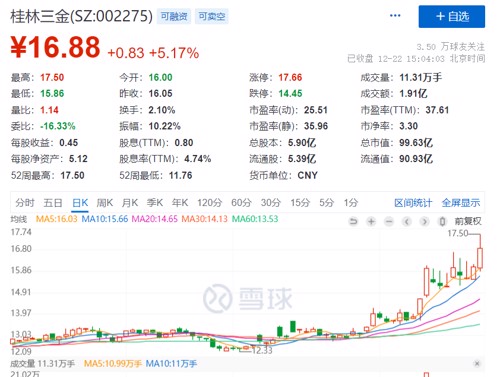This screenshot has width=500, height=377.
Task: Open the three-dot more options menu
Action: (x=395, y=15)
